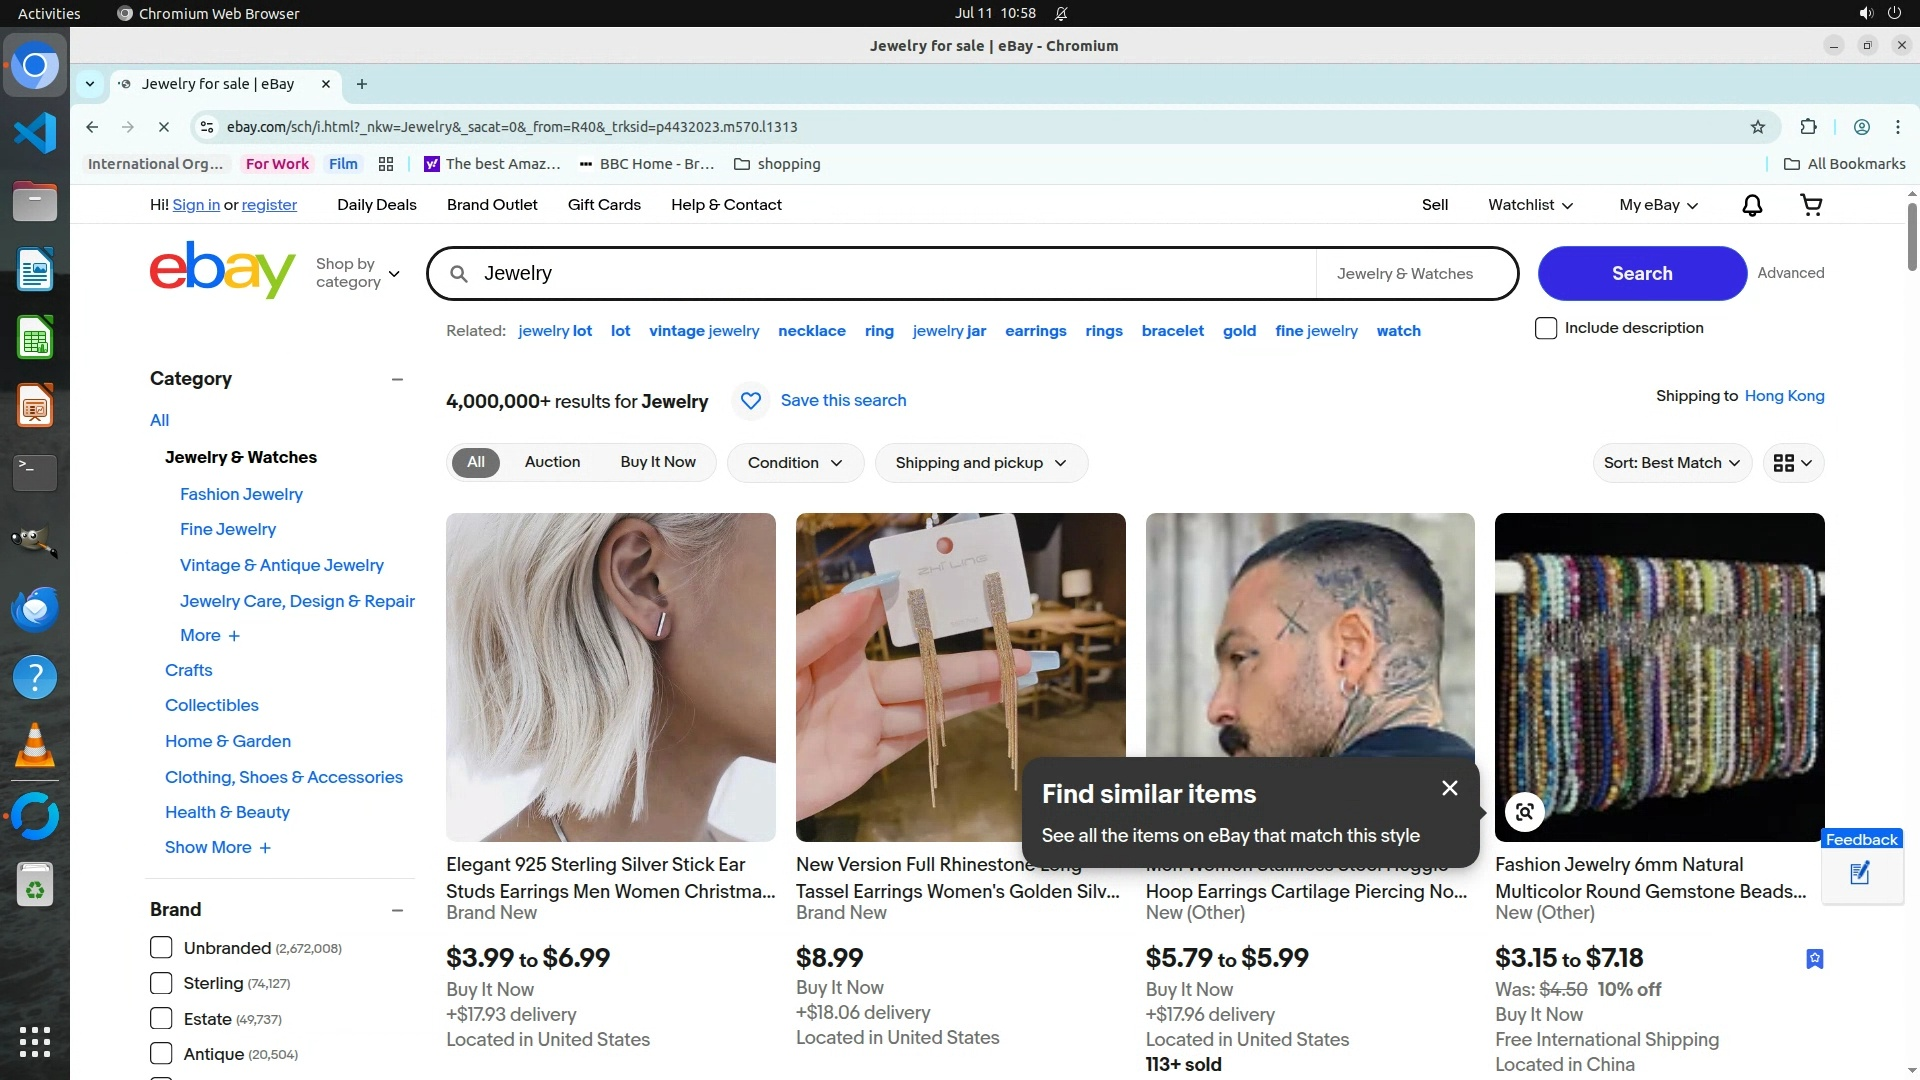Open the Fine Jewelry category link

(x=228, y=529)
